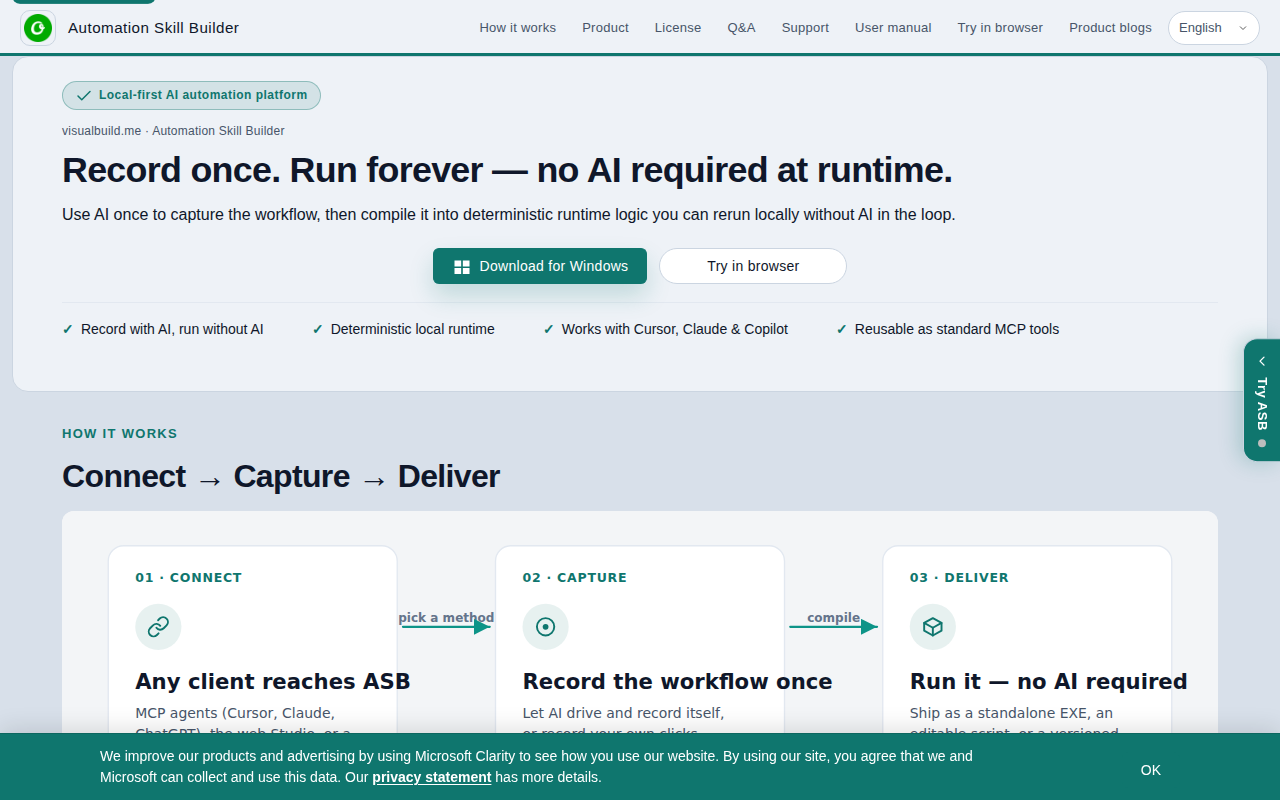Open the privacy statement link

pos(432,777)
